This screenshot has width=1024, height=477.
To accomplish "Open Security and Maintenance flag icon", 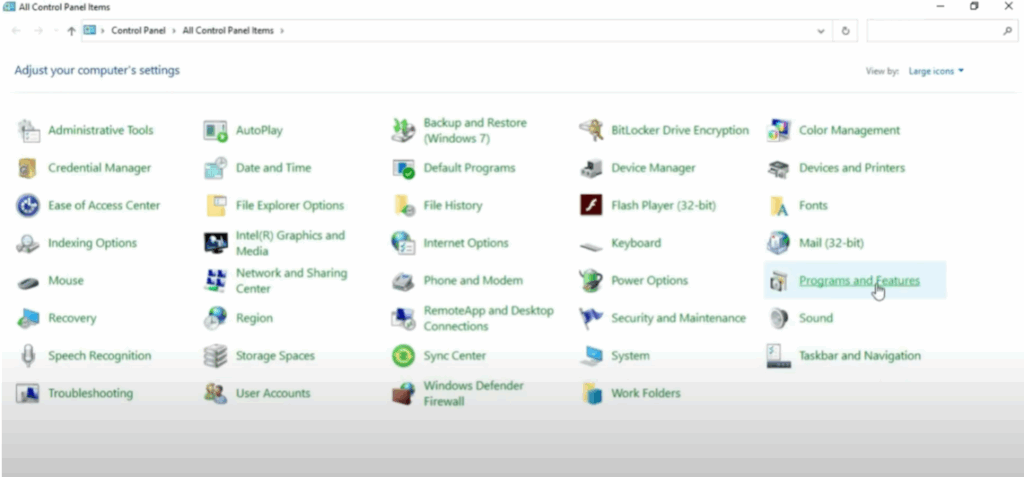I will (x=590, y=318).
